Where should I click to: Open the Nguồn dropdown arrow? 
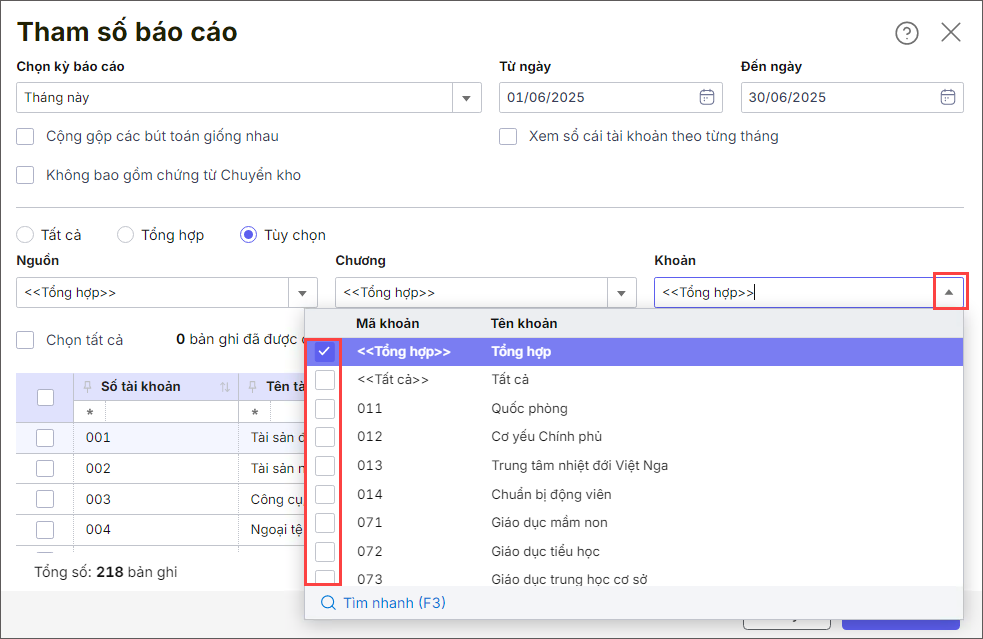pyautogui.click(x=303, y=293)
